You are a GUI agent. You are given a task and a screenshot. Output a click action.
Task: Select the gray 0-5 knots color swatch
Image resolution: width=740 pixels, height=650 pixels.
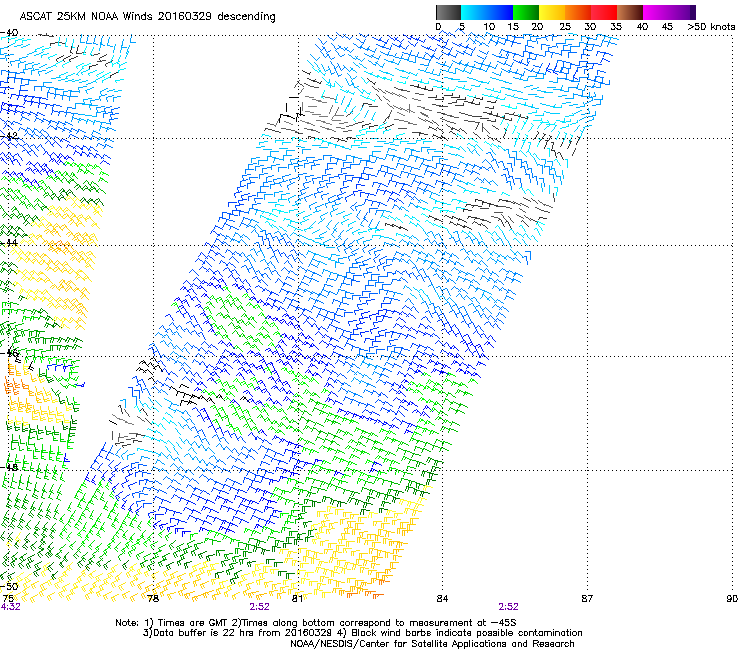tap(448, 12)
